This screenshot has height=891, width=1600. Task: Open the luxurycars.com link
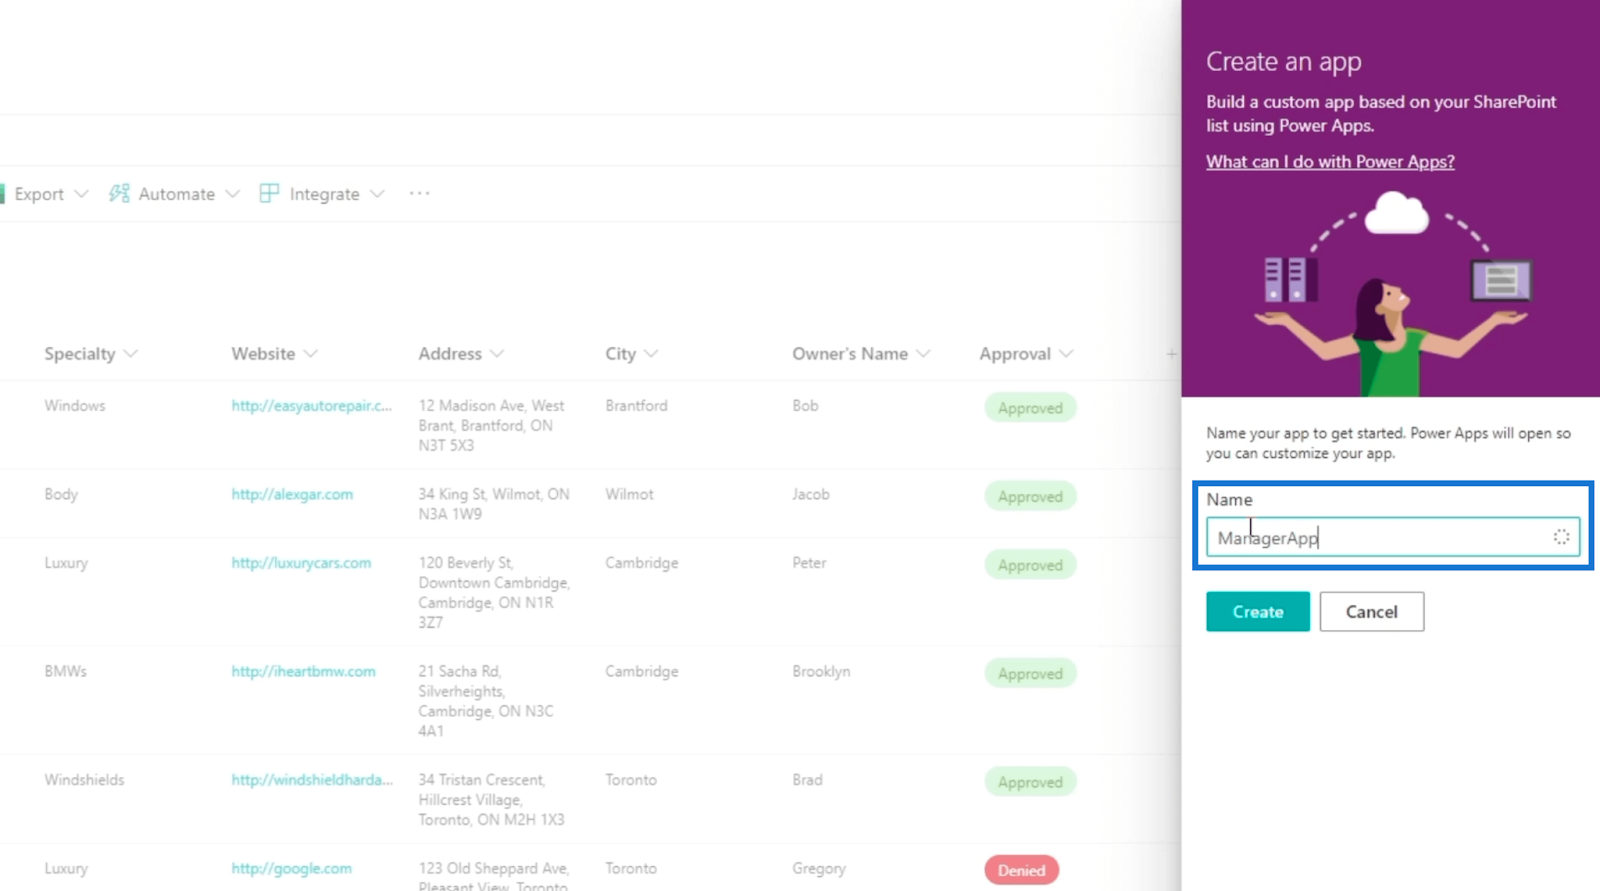tap(301, 563)
